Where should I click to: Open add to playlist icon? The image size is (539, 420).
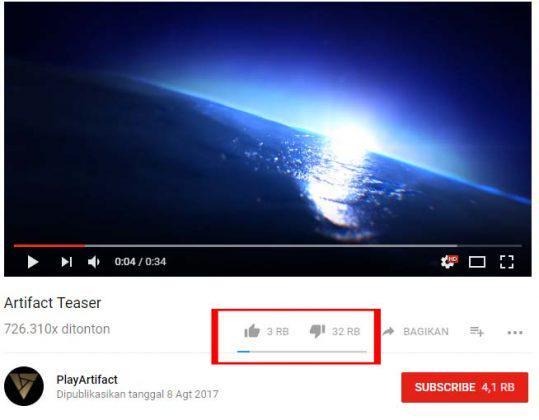tap(477, 332)
